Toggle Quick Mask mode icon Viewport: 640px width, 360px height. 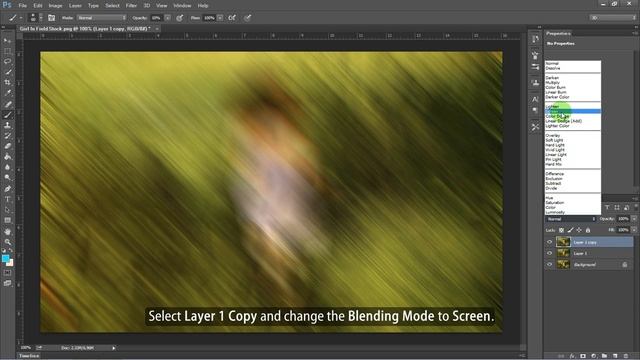(7, 273)
